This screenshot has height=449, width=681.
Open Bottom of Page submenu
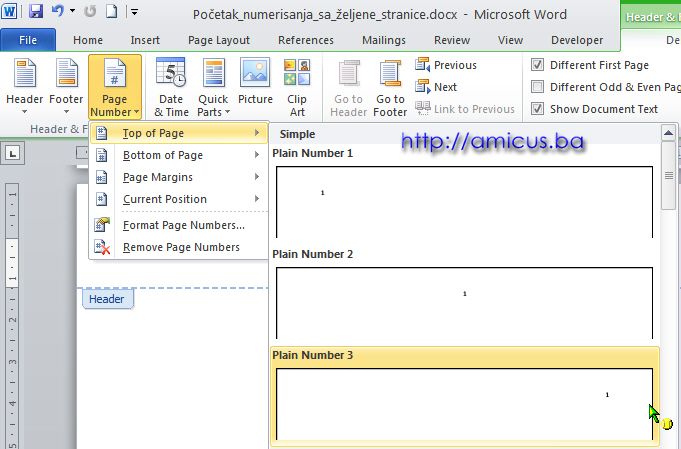(179, 155)
